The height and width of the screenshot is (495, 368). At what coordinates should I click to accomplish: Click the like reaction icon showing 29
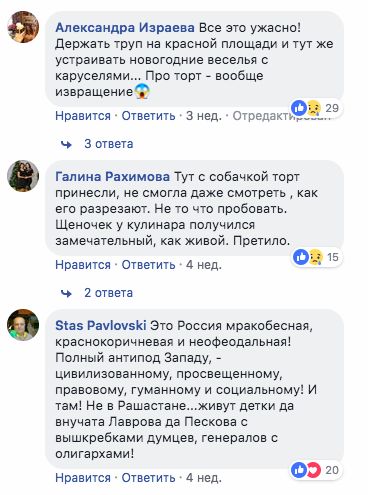click(299, 108)
